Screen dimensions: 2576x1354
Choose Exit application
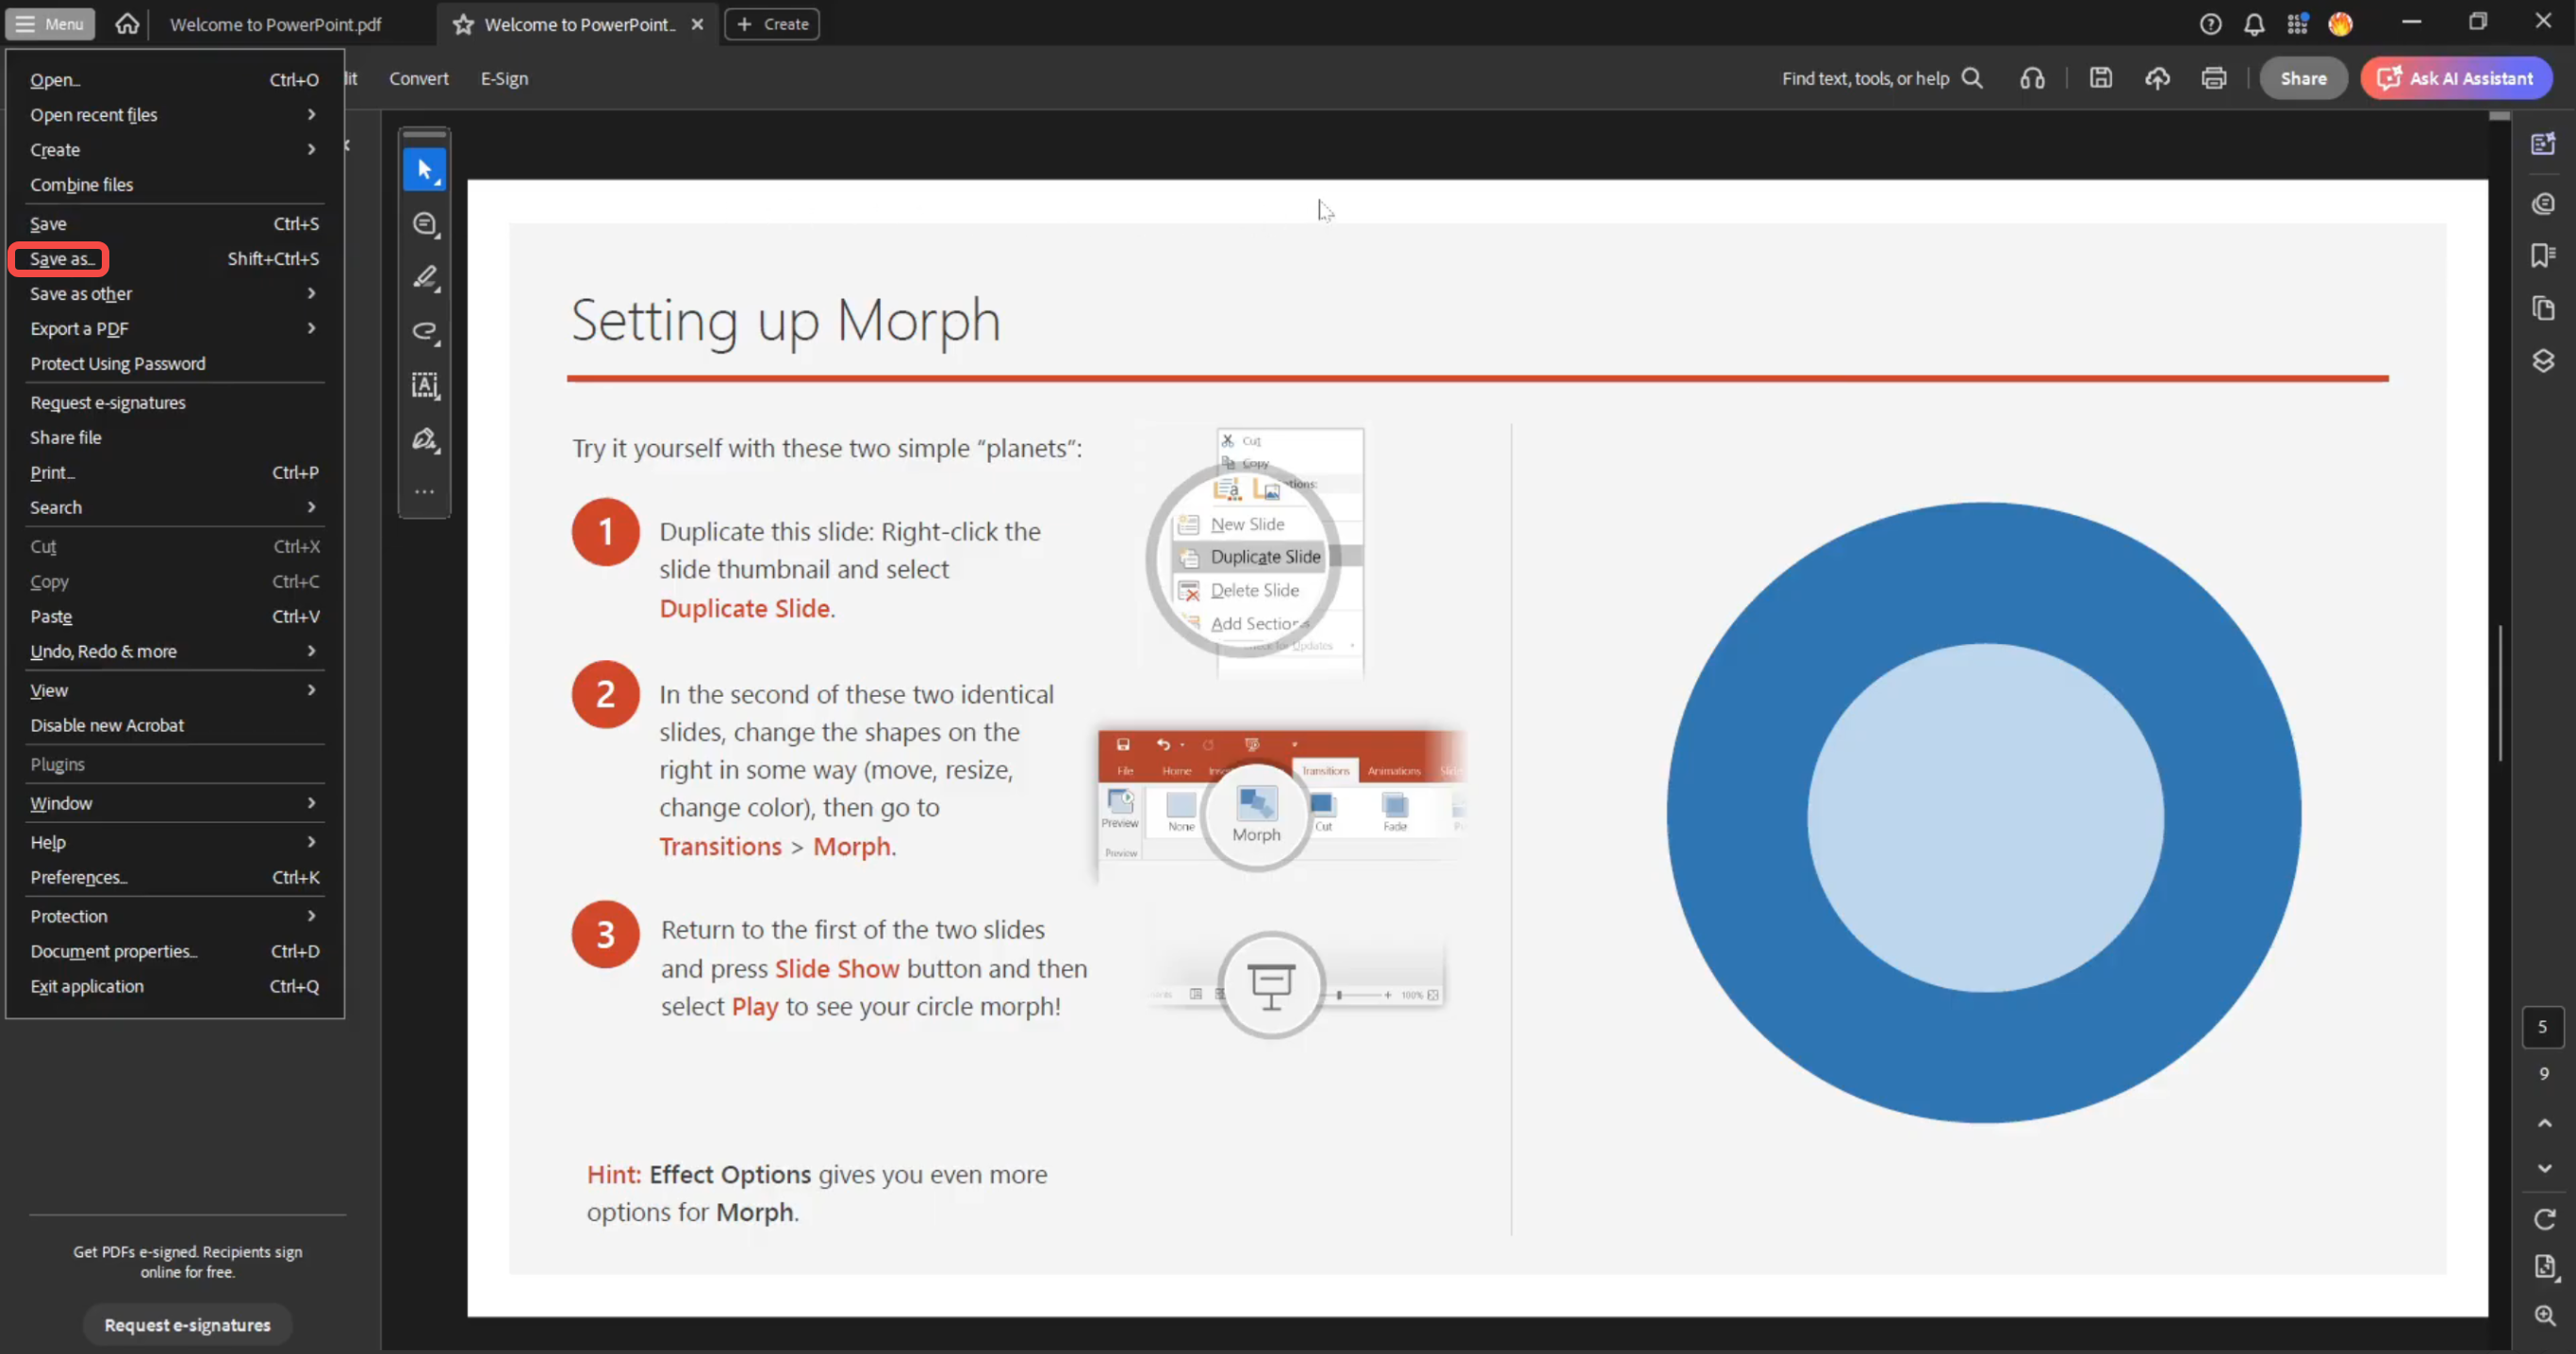174,987
